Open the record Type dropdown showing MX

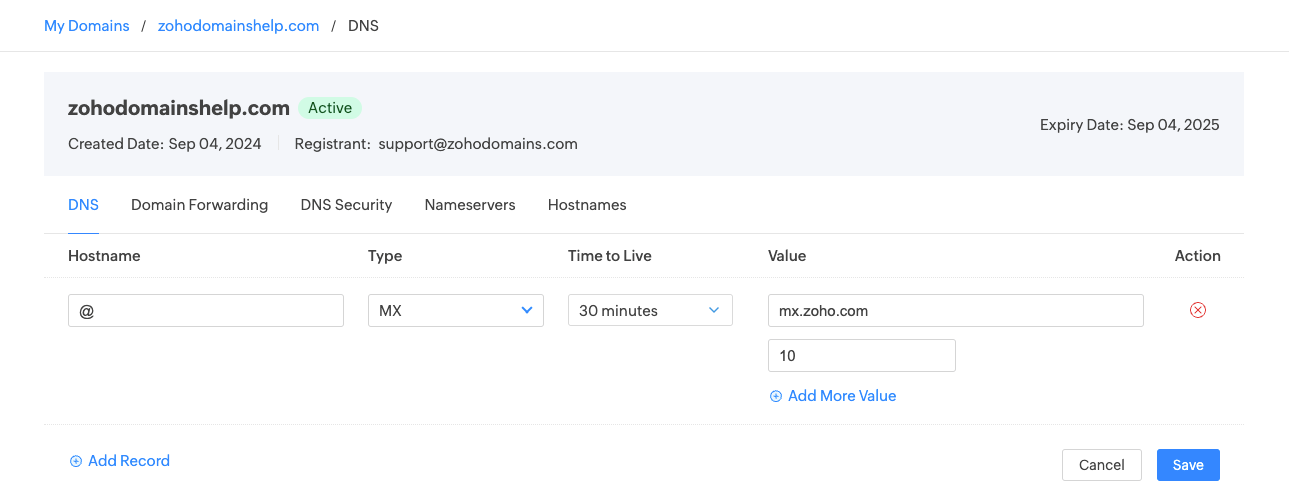click(455, 310)
